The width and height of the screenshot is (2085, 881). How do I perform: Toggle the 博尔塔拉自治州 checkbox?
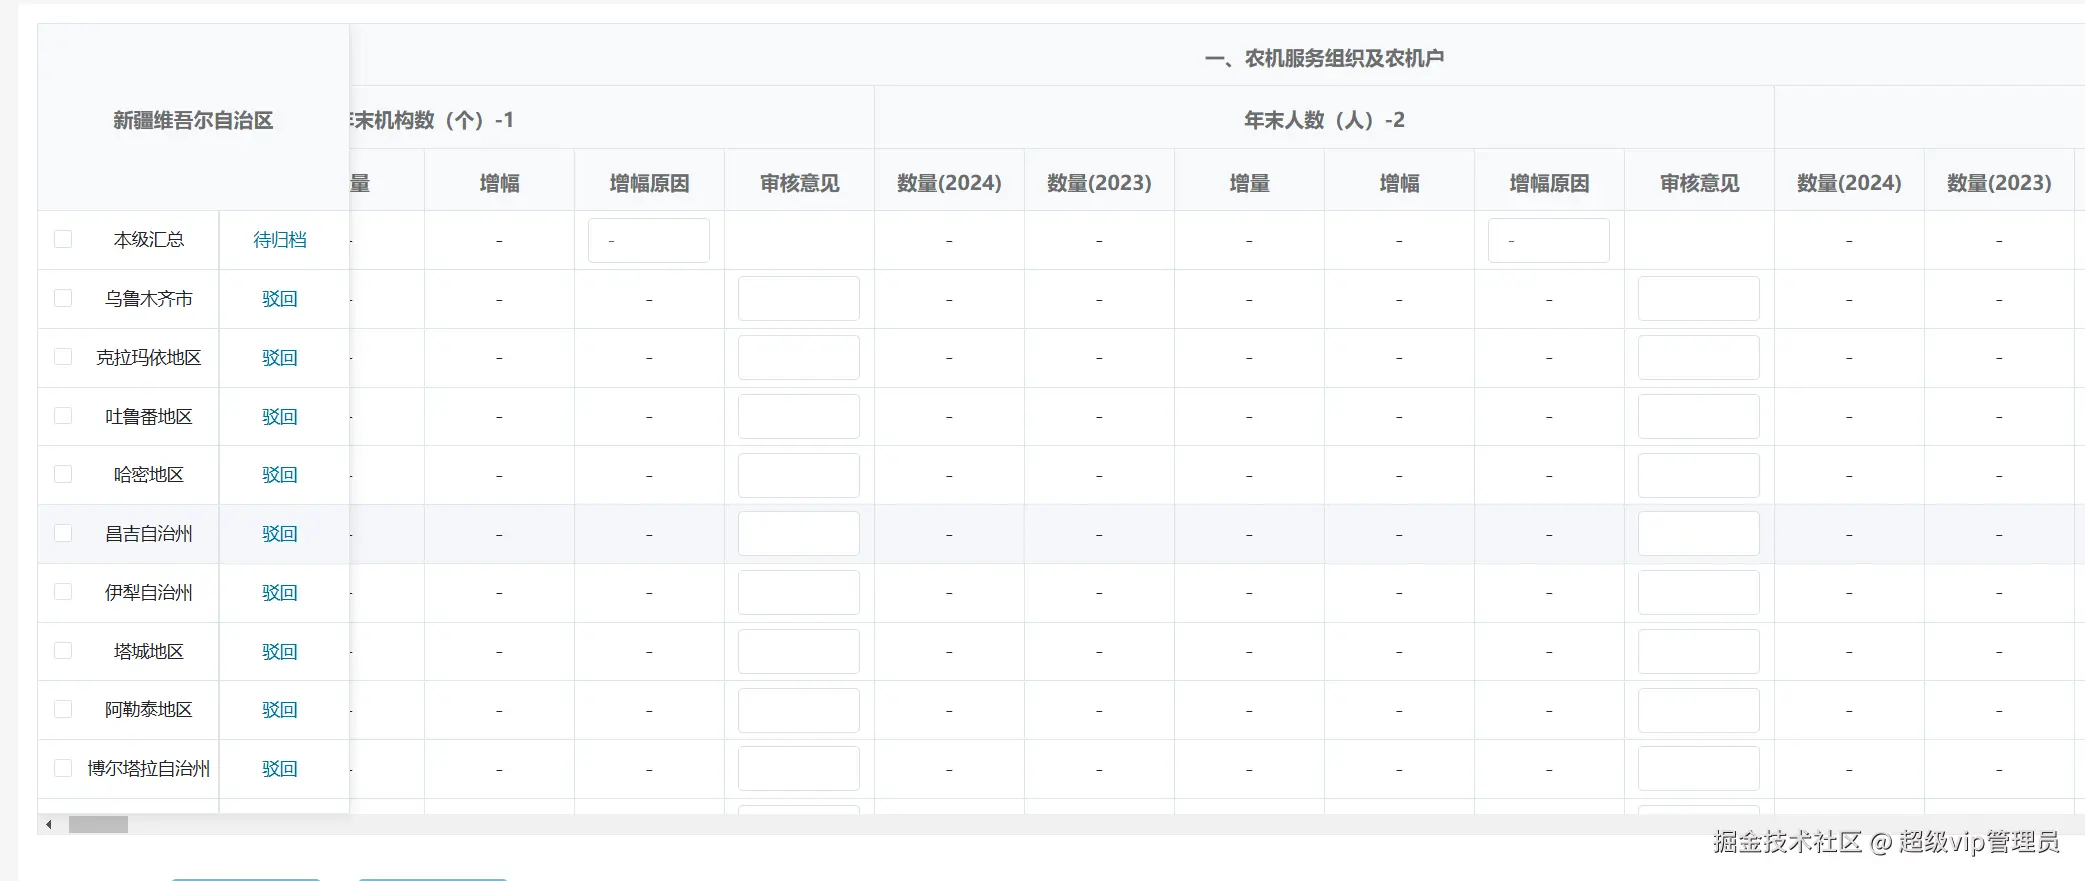coord(63,768)
